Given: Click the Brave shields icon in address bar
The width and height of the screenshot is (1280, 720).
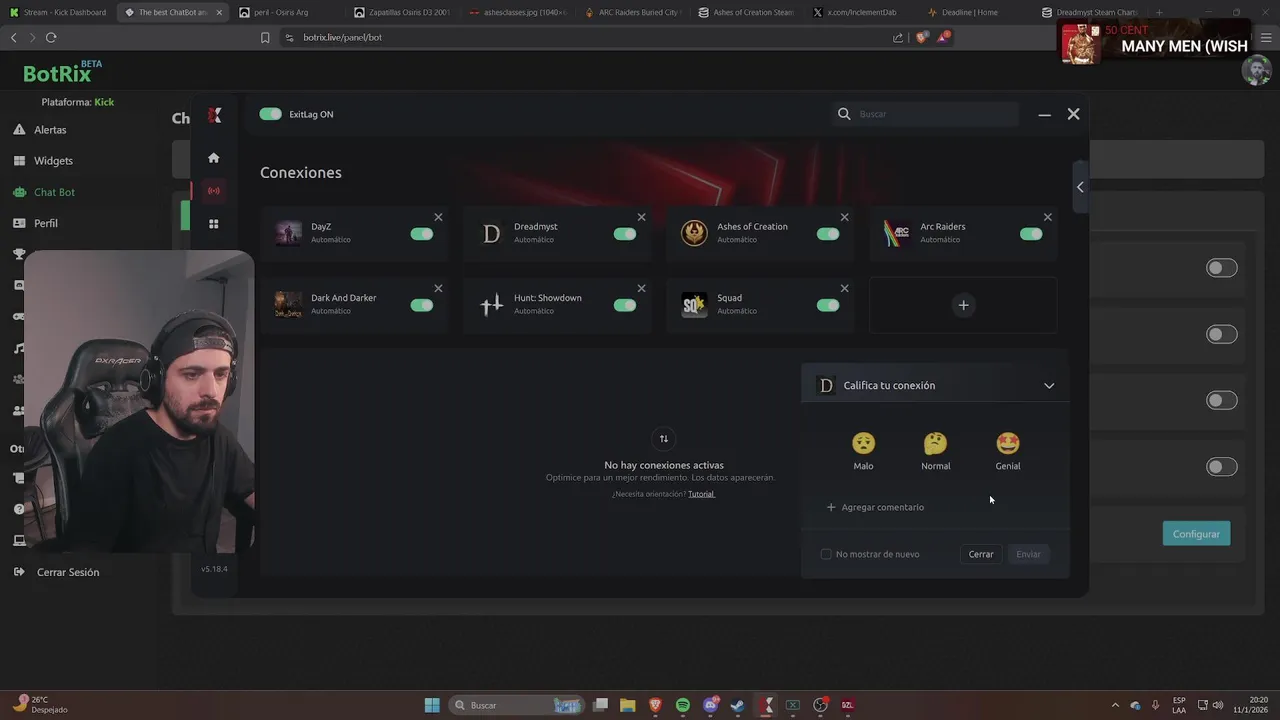Looking at the screenshot, I should pyautogui.click(x=922, y=37).
